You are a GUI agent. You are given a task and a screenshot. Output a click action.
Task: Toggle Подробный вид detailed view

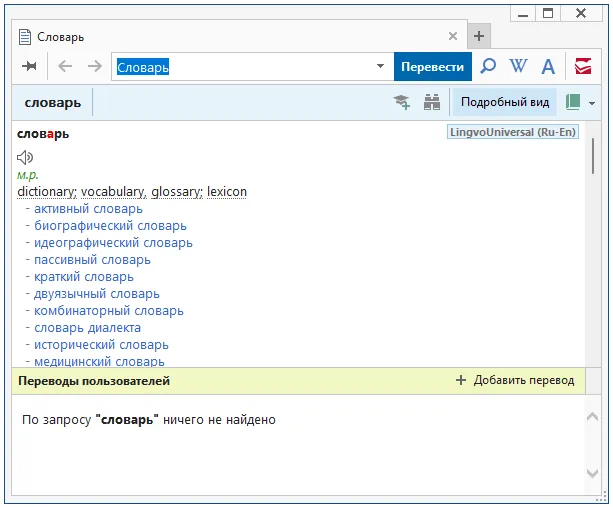point(505,102)
